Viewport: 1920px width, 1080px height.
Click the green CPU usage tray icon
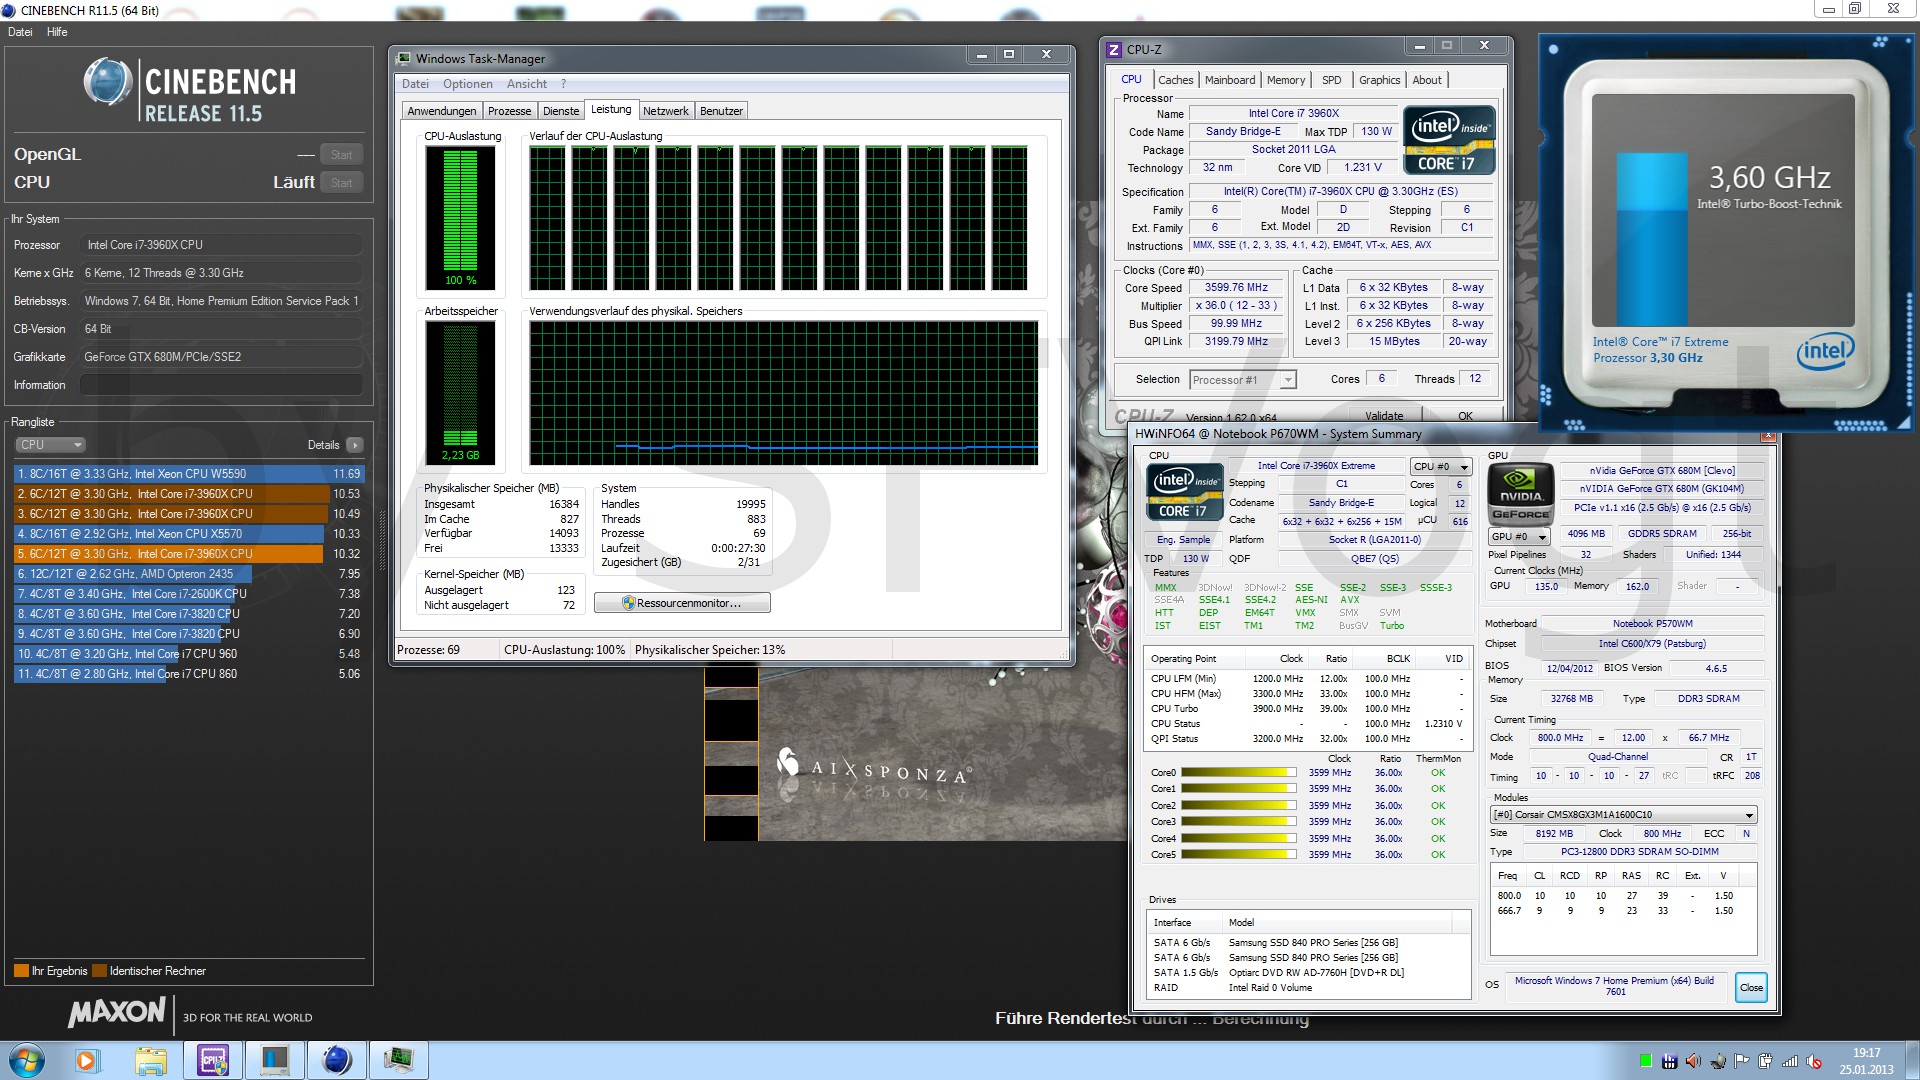(x=1645, y=1061)
